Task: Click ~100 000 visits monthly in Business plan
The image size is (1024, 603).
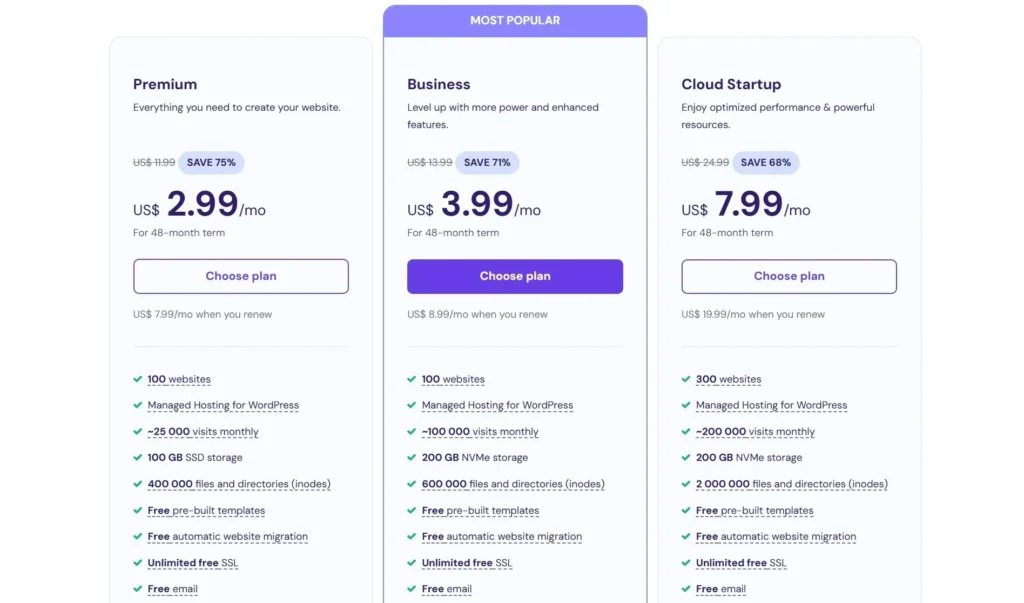Action: [x=480, y=432]
